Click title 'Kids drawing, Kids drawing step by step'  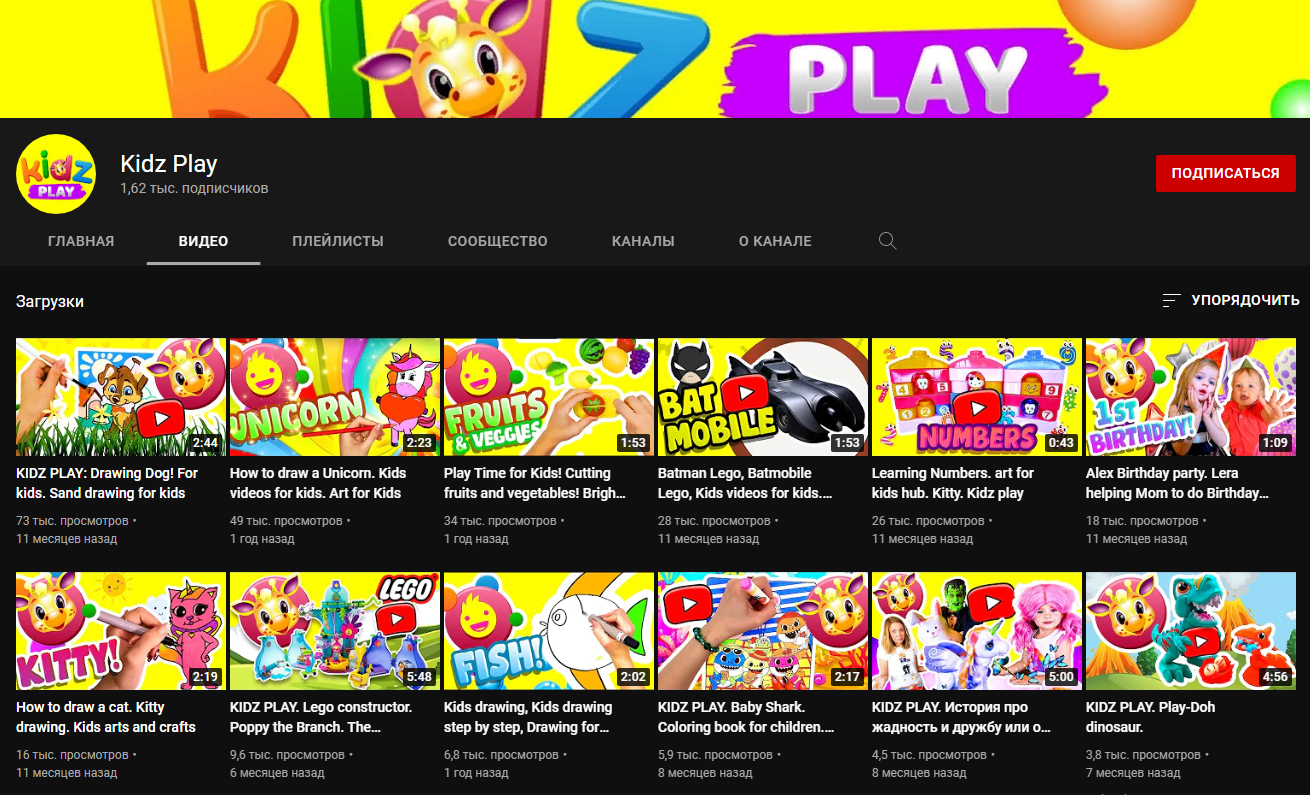coord(528,717)
